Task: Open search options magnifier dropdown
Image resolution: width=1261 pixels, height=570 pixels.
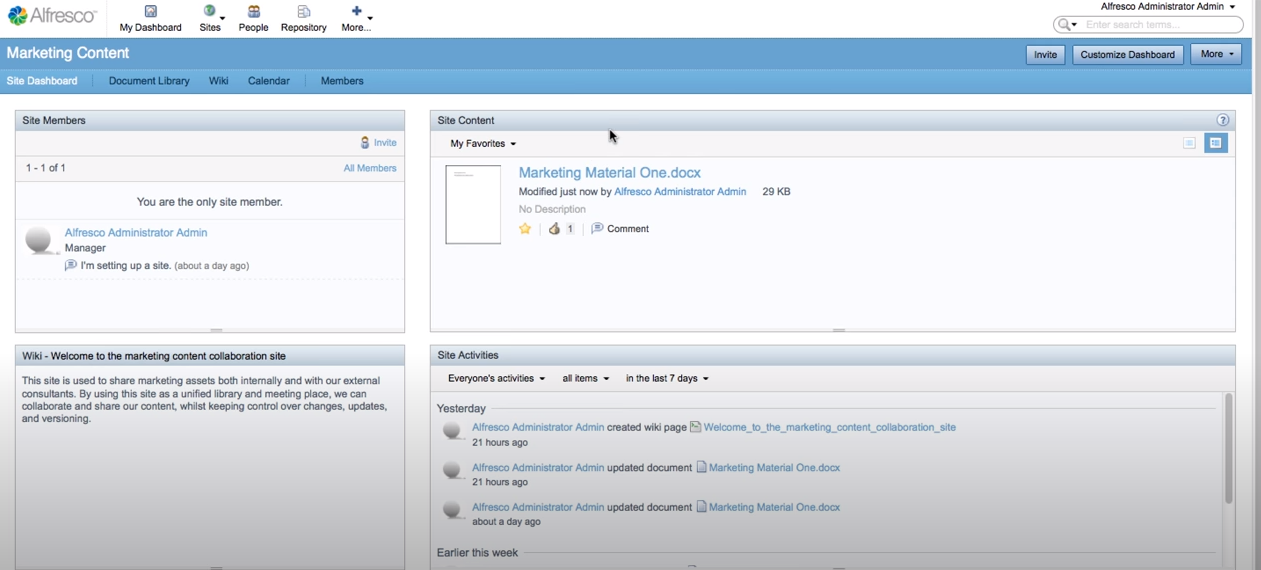Action: pyautogui.click(x=1067, y=24)
